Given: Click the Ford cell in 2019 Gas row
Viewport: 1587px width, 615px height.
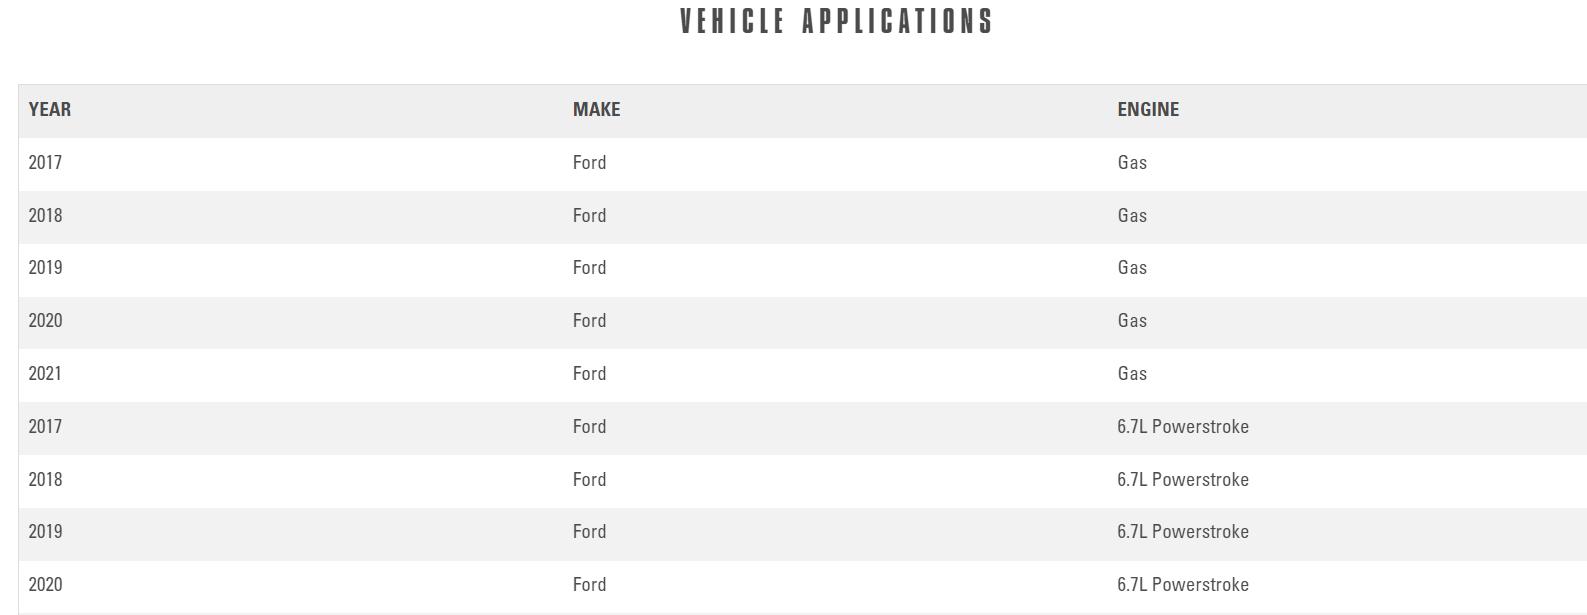Looking at the screenshot, I should tap(589, 268).
